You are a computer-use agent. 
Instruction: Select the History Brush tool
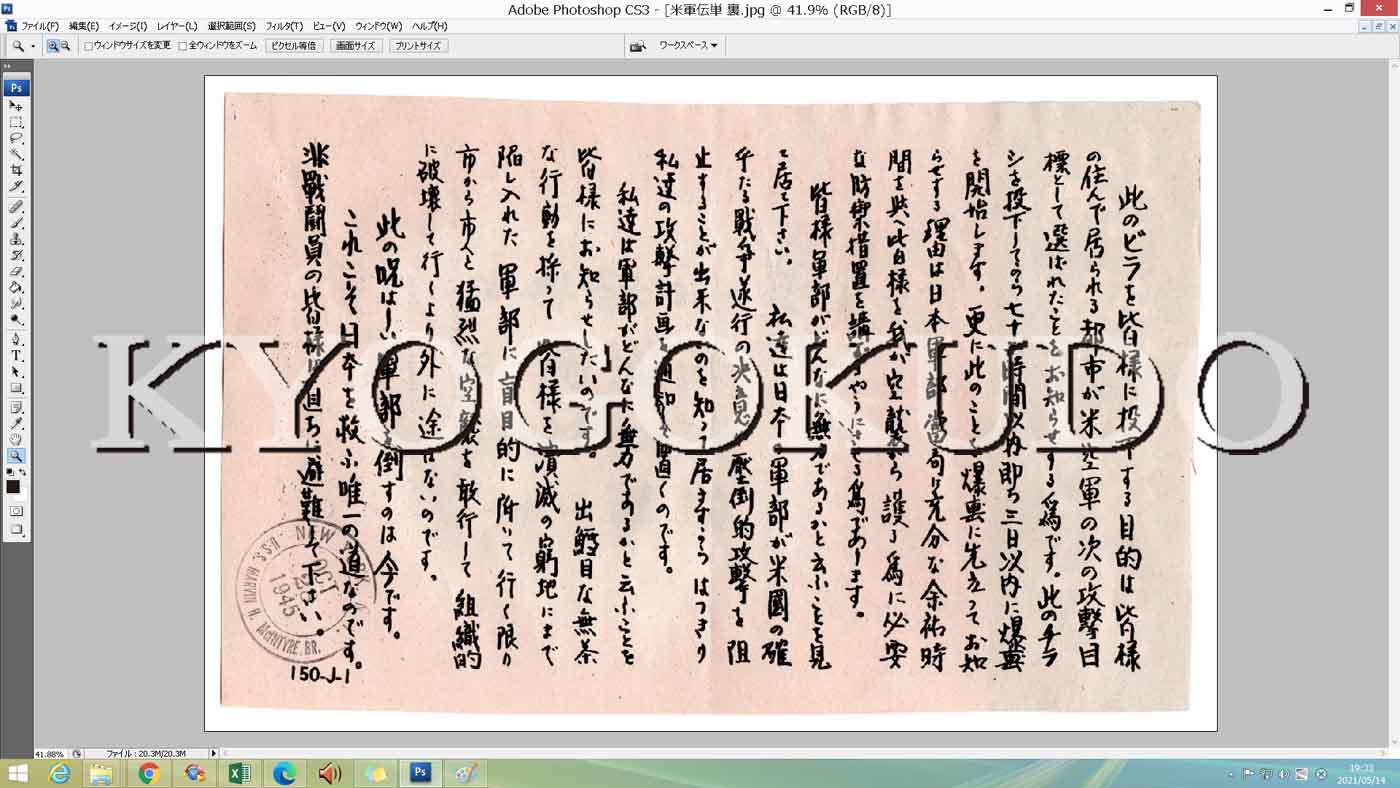[x=16, y=255]
